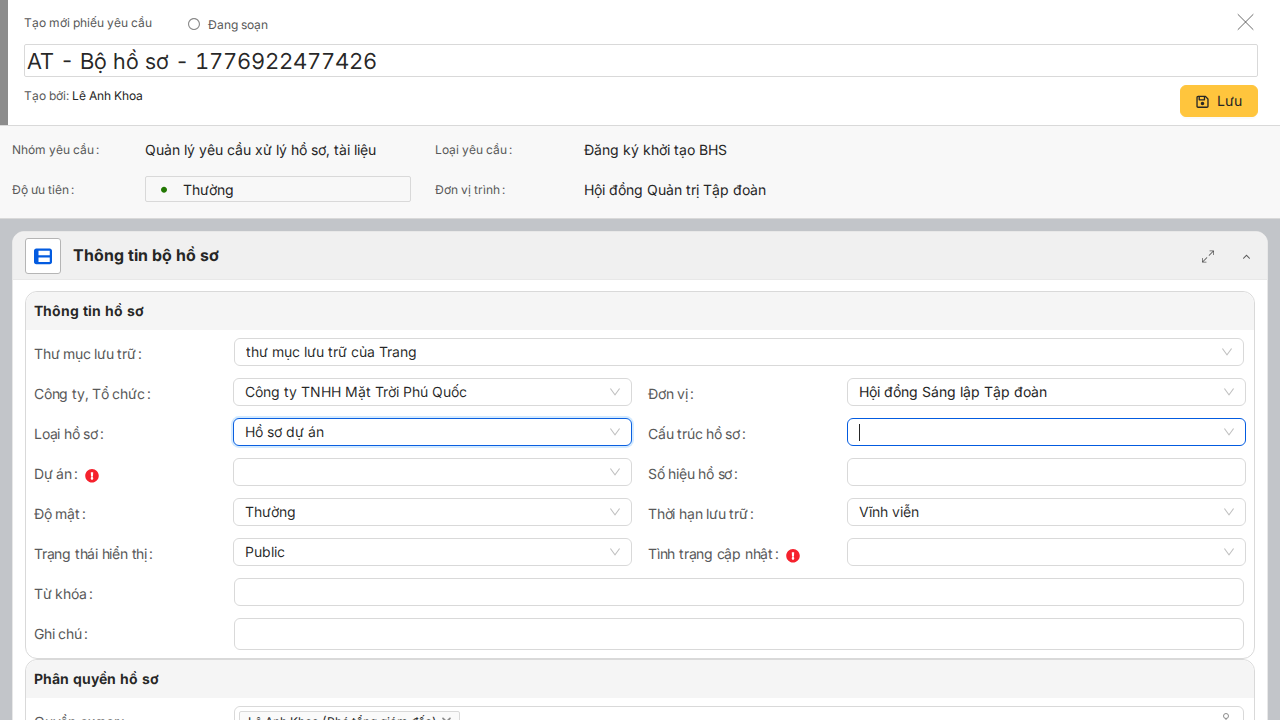Click the blue form icon beside Thông tin bộ hồ sơ
1280x720 pixels.
click(43, 257)
